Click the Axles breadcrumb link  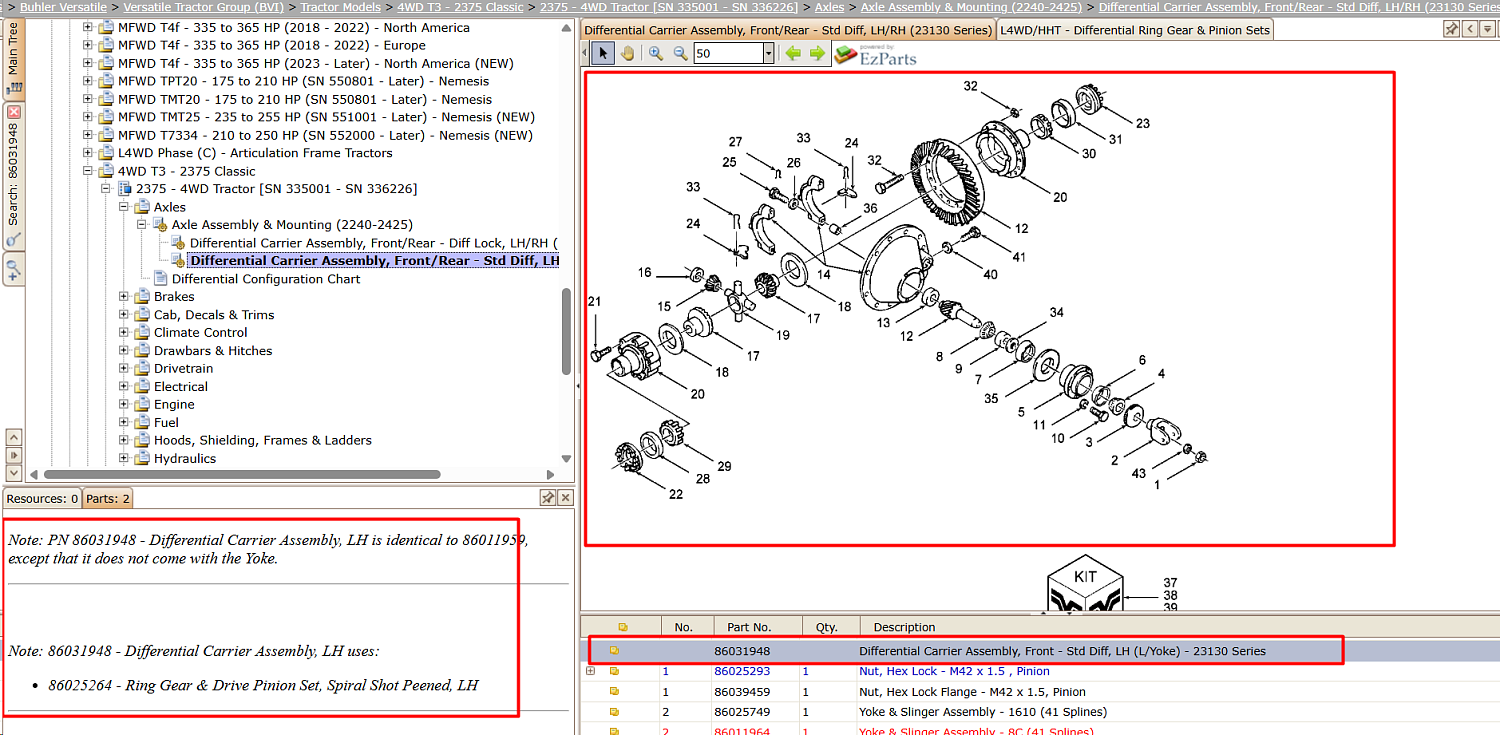[829, 7]
